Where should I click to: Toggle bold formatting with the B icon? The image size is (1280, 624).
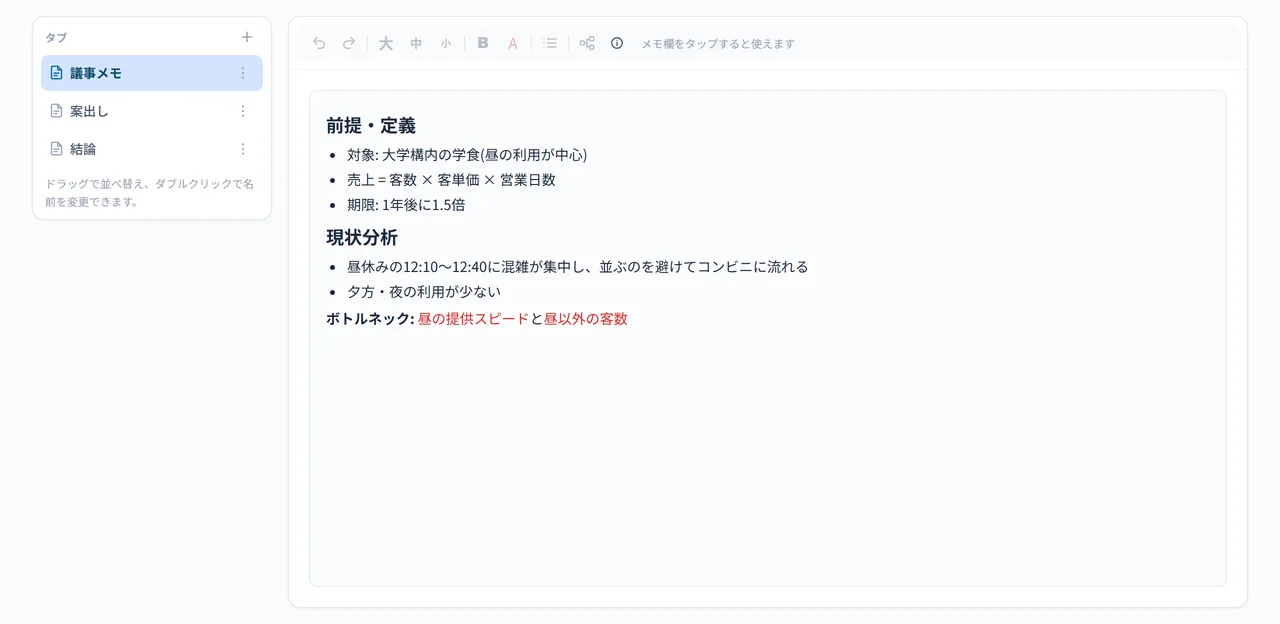pos(483,43)
